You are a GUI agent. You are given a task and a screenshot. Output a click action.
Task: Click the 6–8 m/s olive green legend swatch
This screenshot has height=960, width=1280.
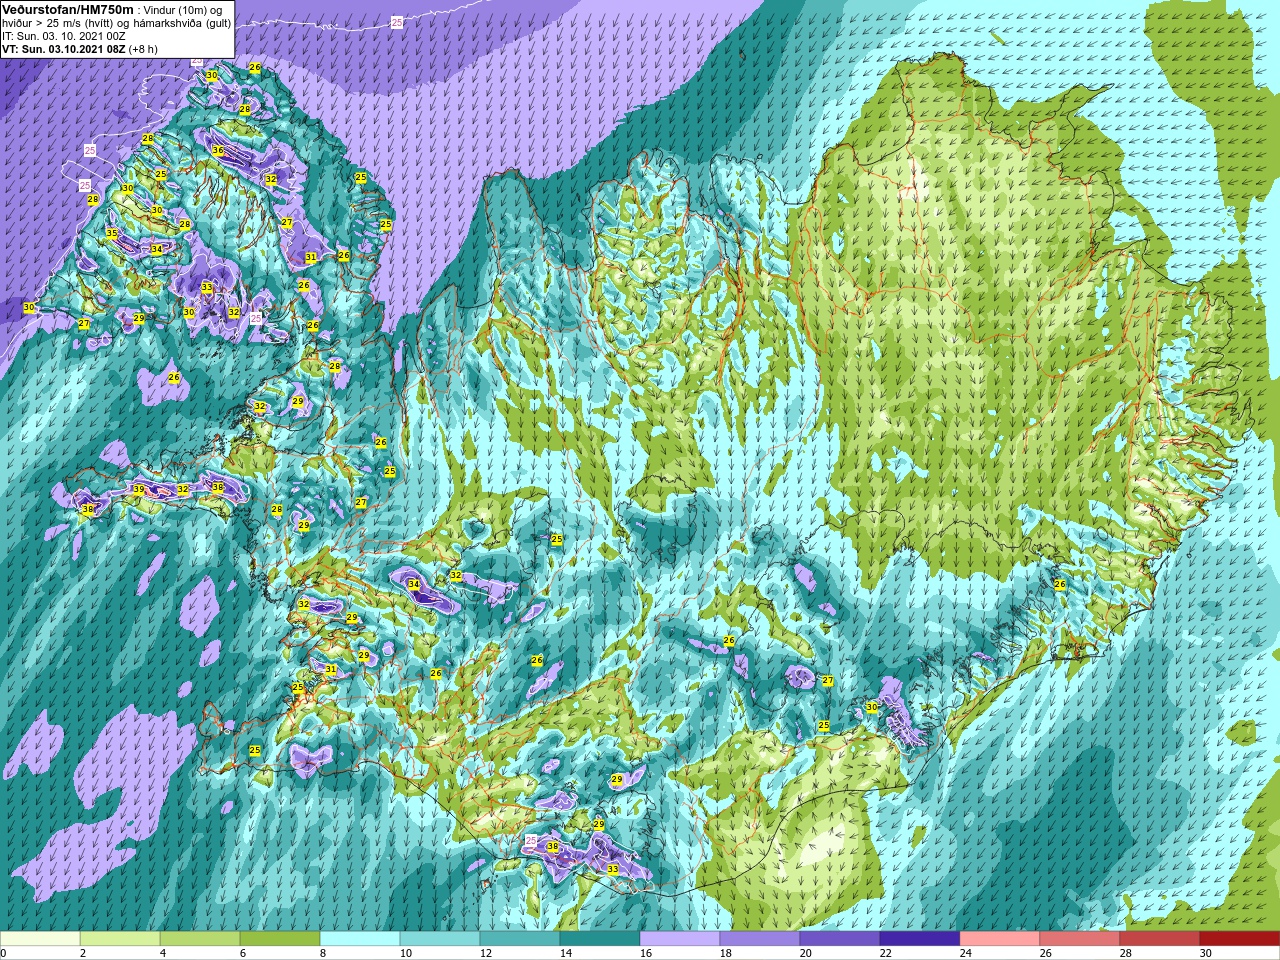280,939
